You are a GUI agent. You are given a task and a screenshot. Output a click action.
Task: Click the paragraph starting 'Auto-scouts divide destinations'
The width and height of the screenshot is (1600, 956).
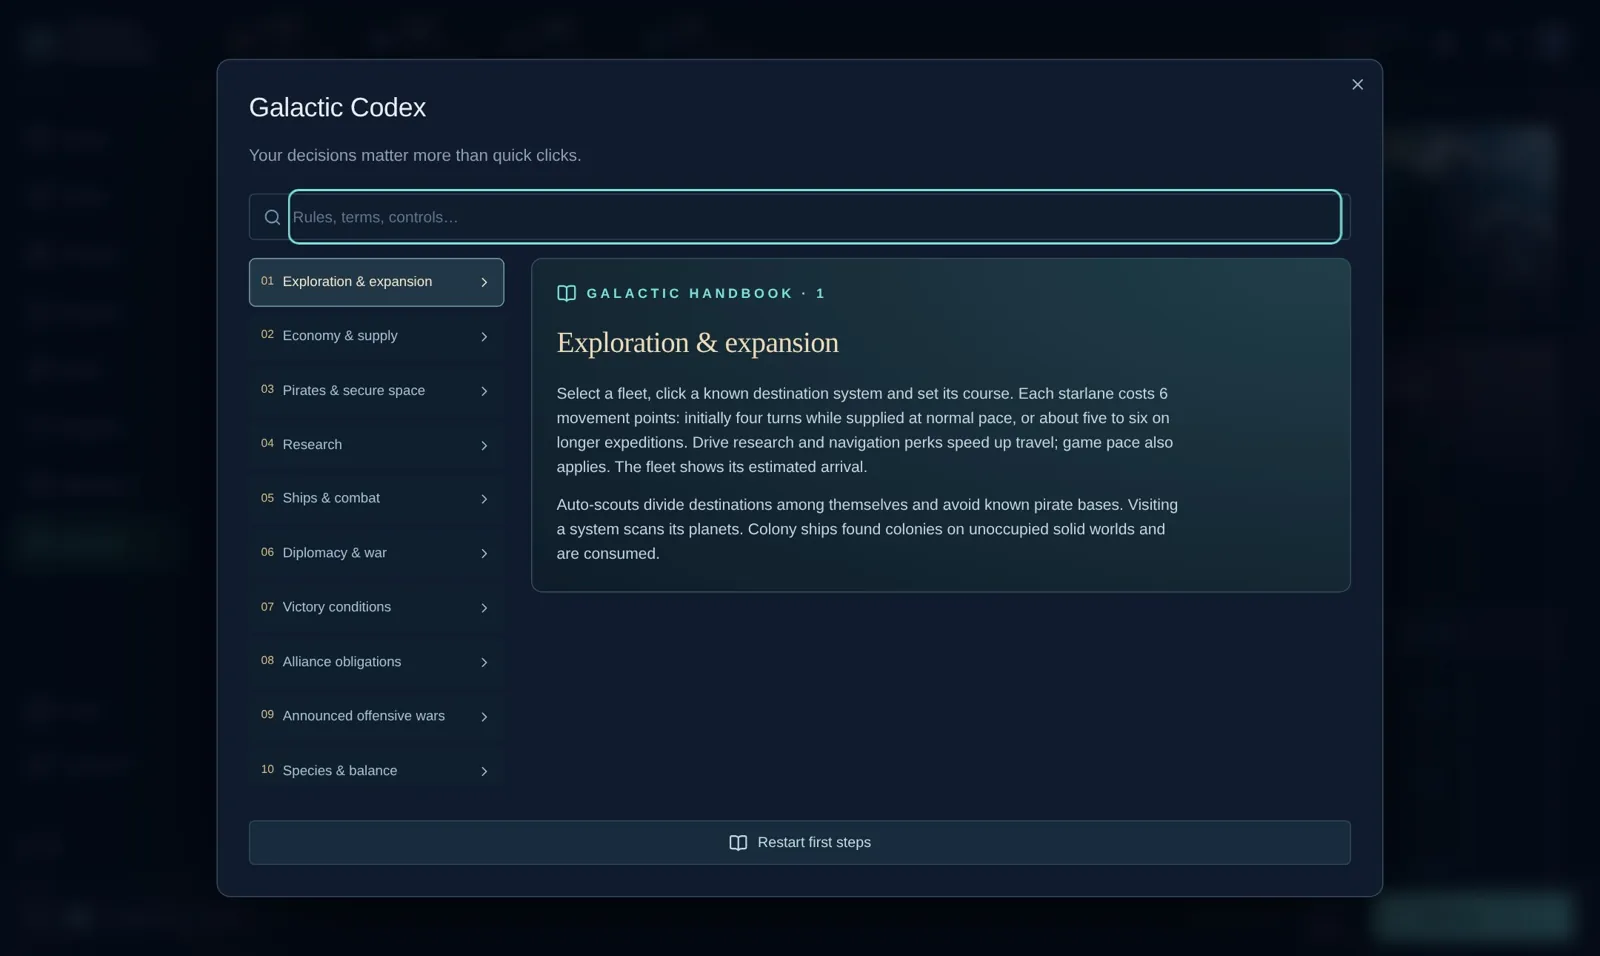868,529
